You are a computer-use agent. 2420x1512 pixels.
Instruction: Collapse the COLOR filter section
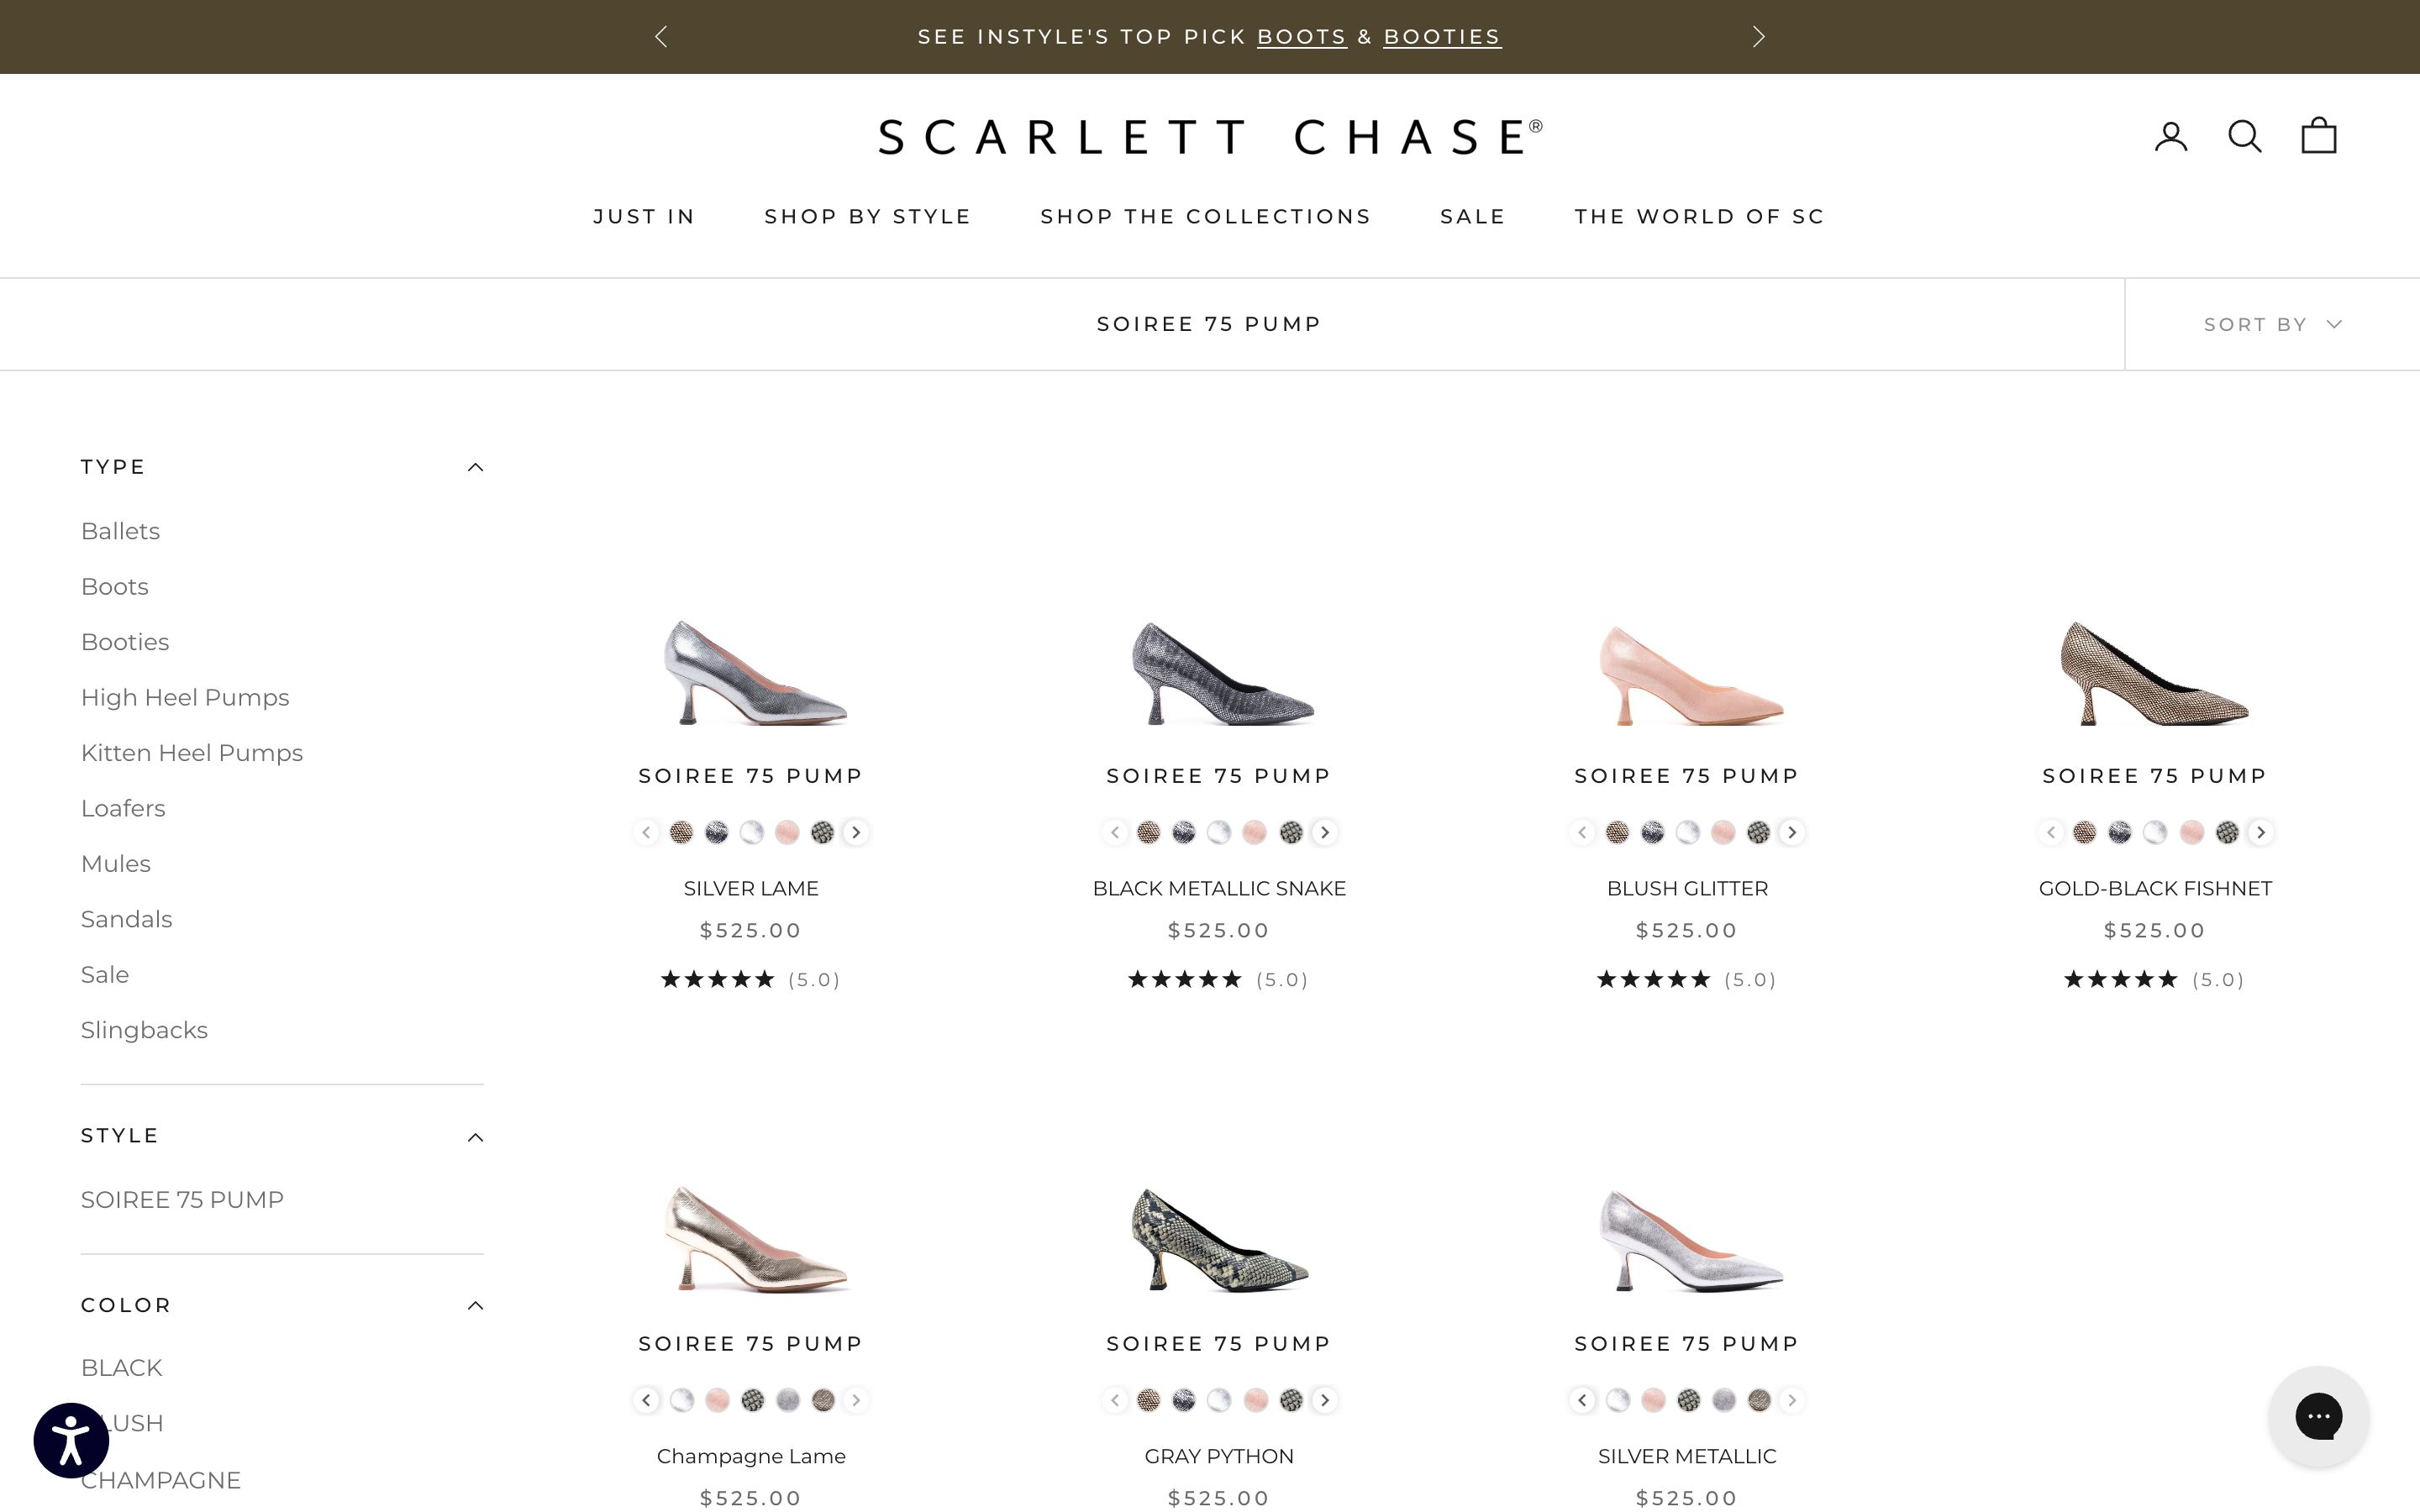click(476, 1305)
